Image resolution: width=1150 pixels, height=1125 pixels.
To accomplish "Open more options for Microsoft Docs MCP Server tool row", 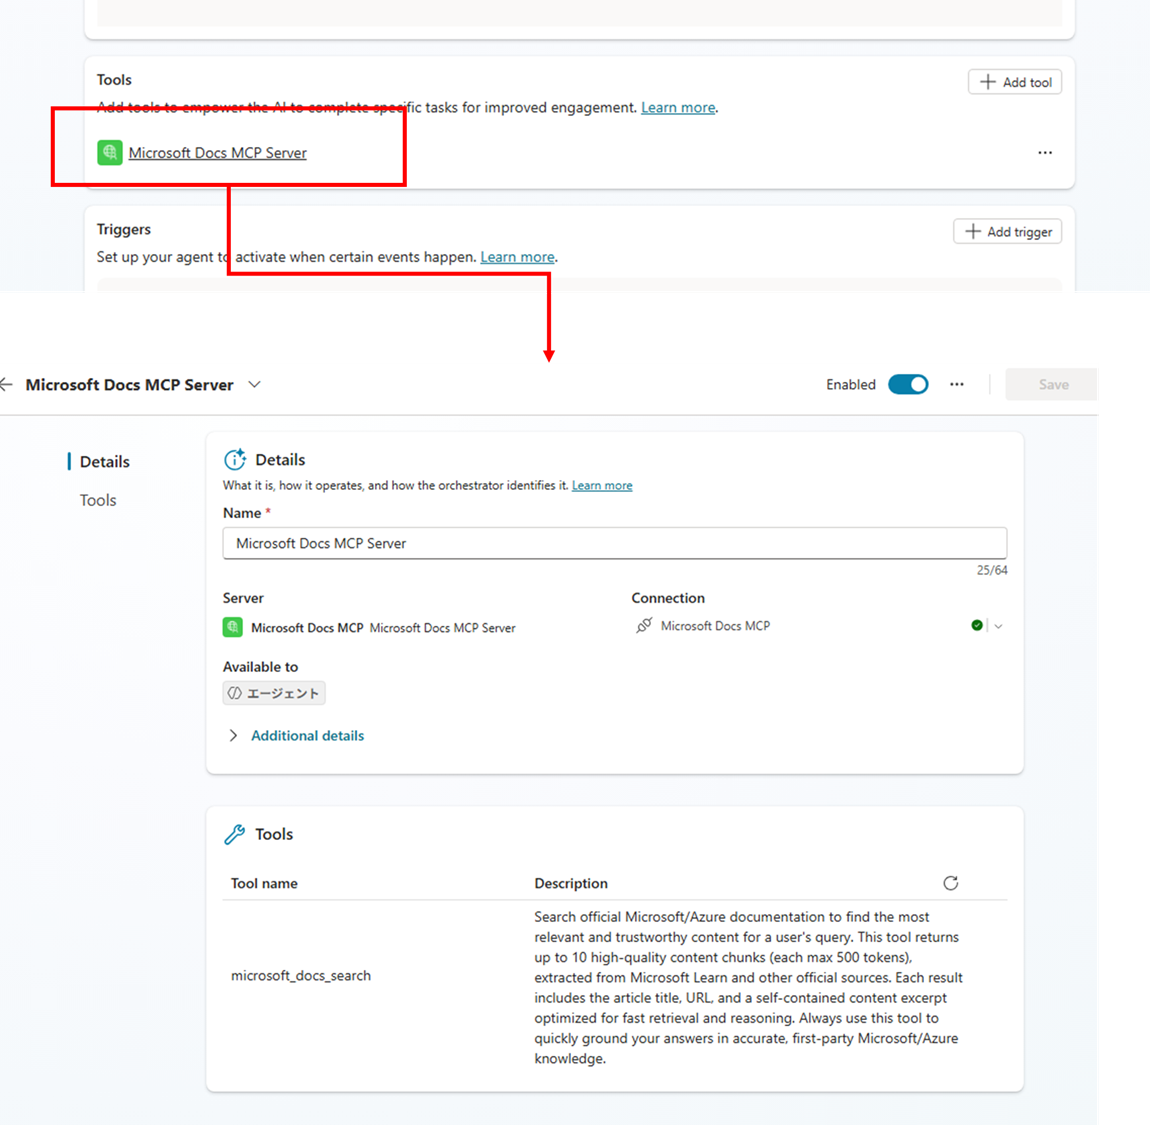I will (1045, 153).
